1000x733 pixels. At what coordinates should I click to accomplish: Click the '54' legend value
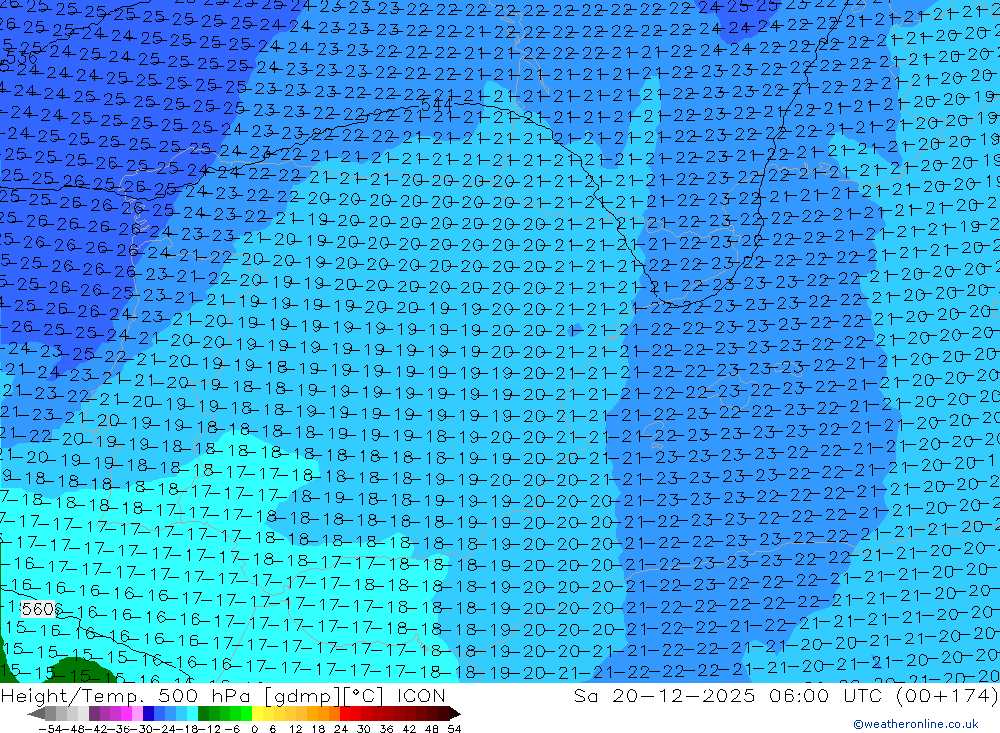[x=454, y=728]
